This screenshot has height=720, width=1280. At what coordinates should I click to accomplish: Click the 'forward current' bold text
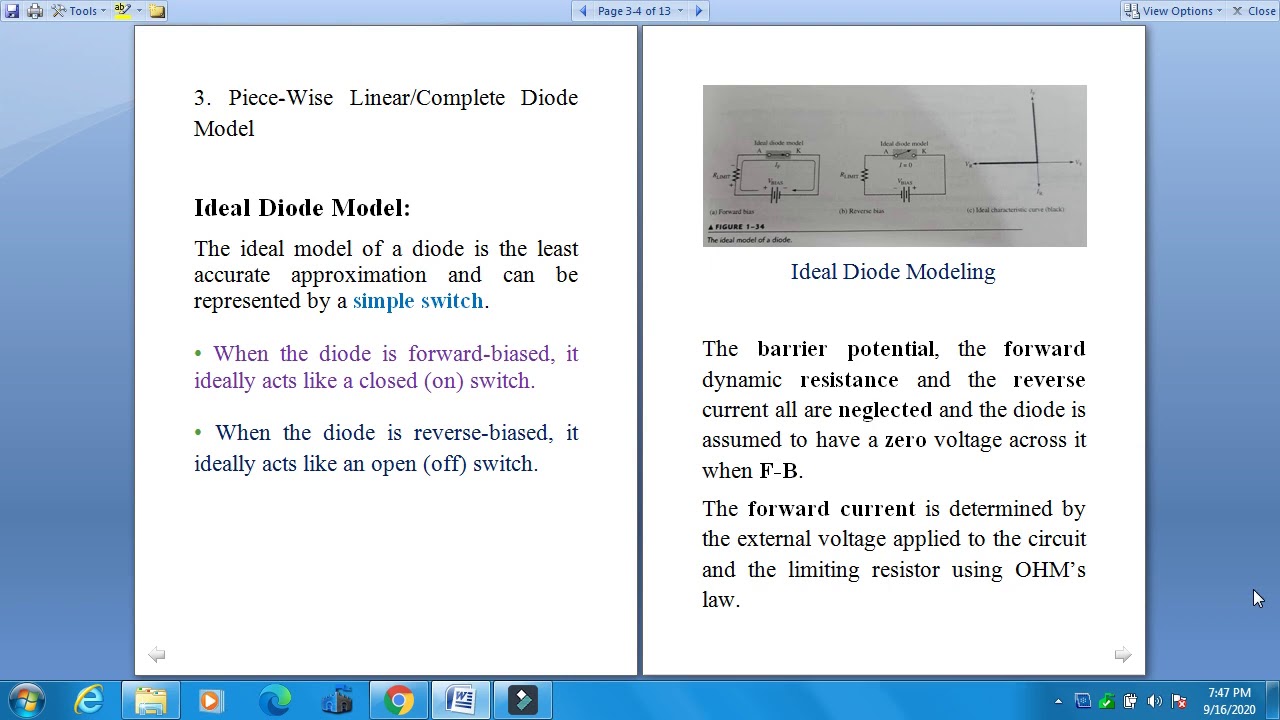point(832,509)
